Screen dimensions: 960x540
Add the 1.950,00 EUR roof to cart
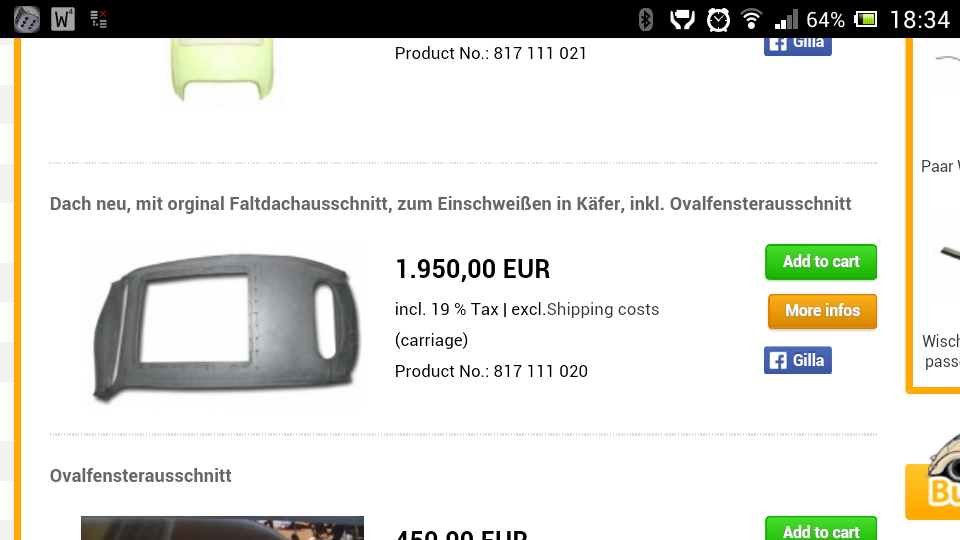820,262
